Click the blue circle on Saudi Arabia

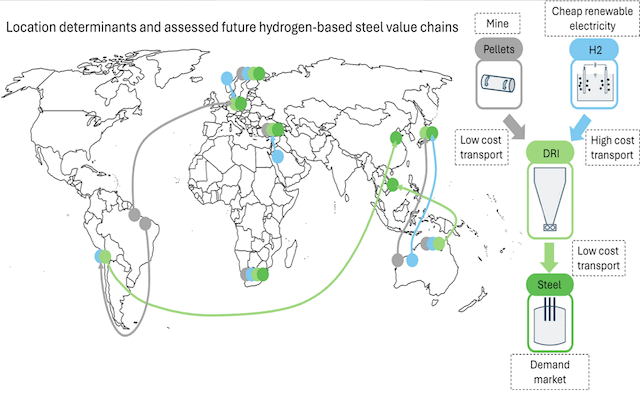(x=278, y=156)
